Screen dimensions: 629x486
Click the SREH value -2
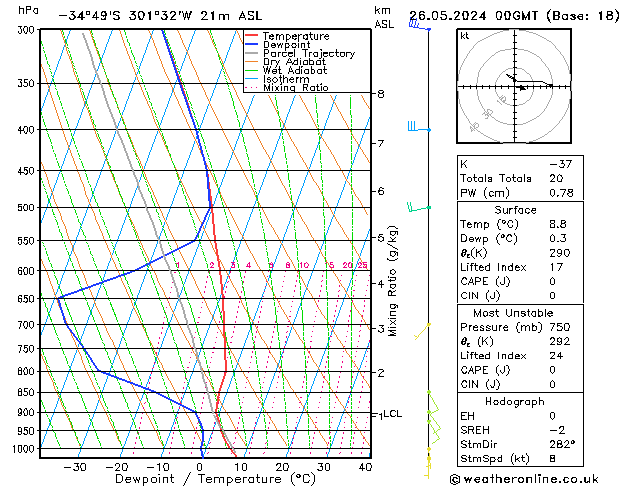557,430
